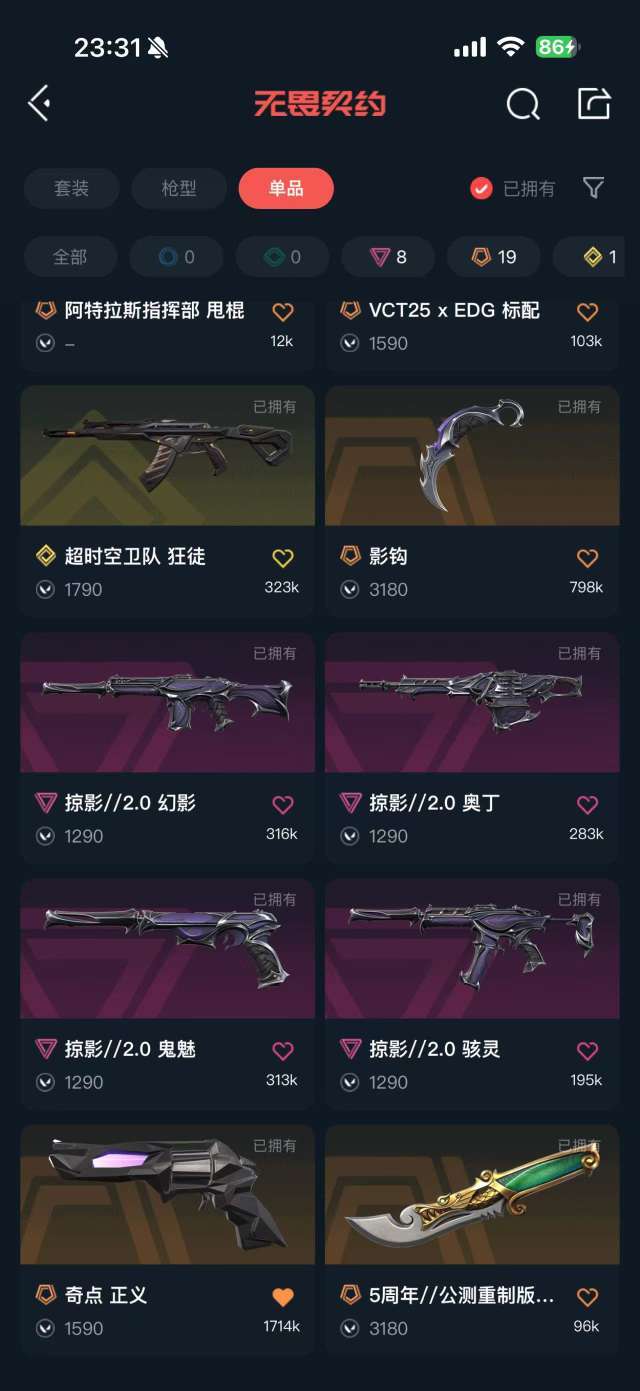Viewport: 640px width, 1391px height.
Task: Favorite 影钩 with heart icon
Action: pyautogui.click(x=587, y=558)
